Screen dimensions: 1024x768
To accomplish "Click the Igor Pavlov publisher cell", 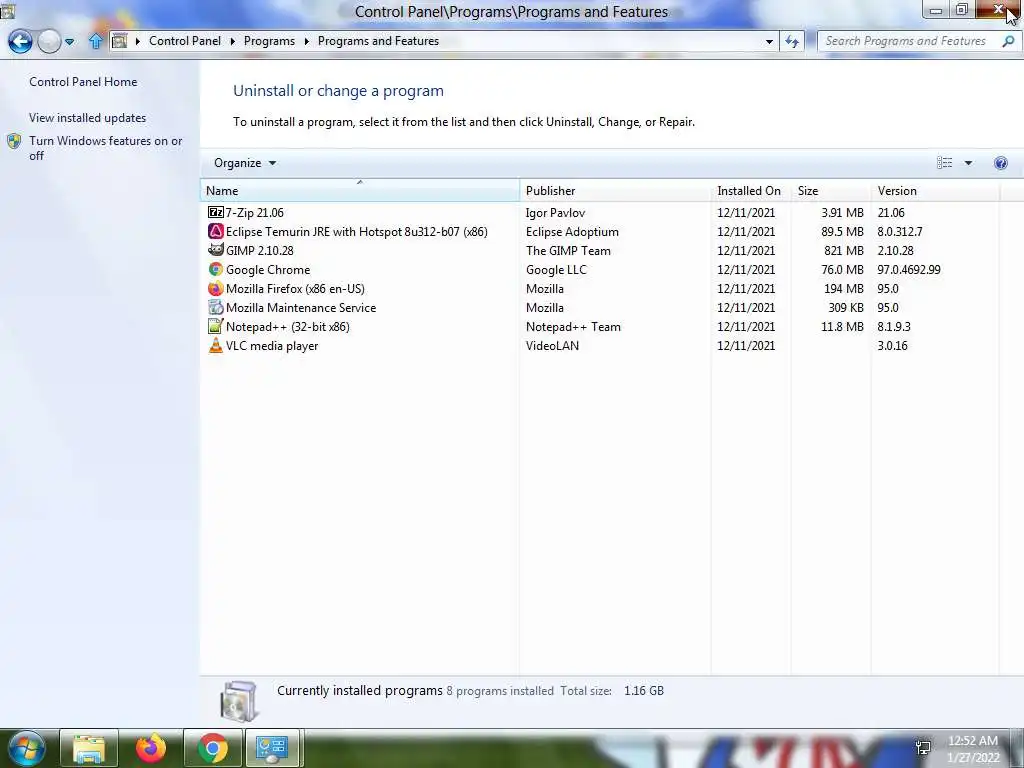I will 555,212.
